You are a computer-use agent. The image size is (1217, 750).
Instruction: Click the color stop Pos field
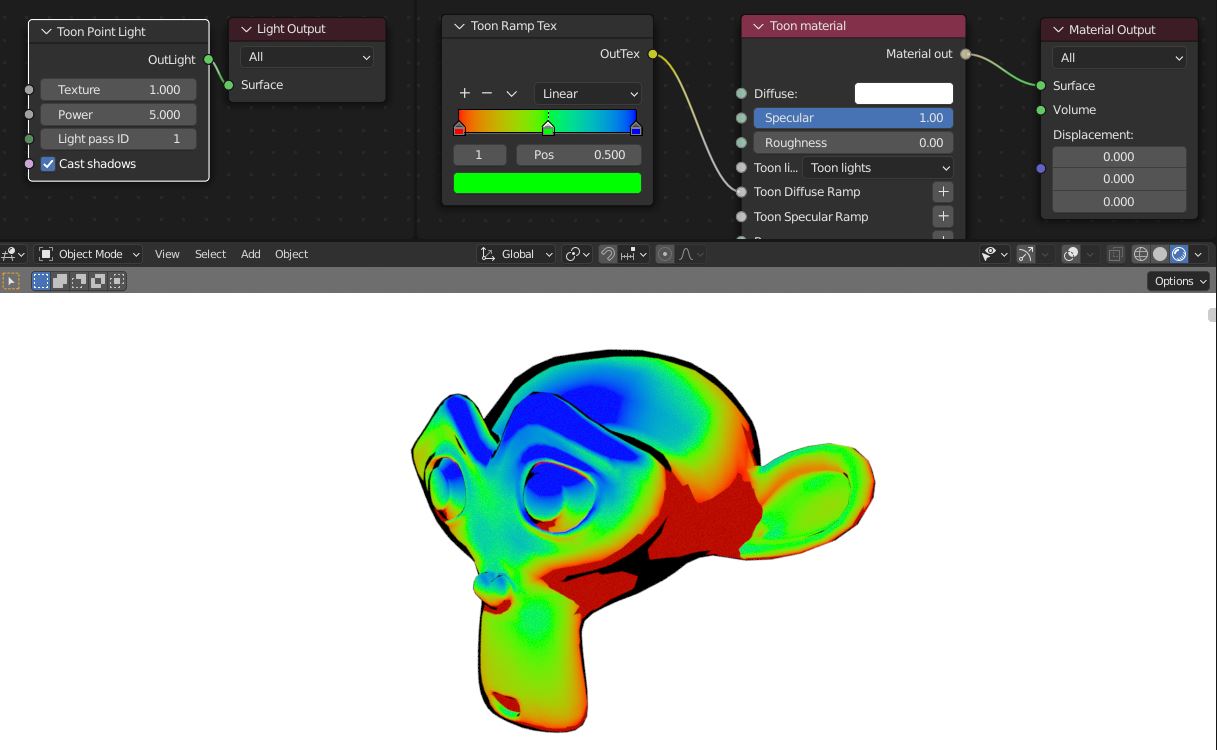point(579,155)
